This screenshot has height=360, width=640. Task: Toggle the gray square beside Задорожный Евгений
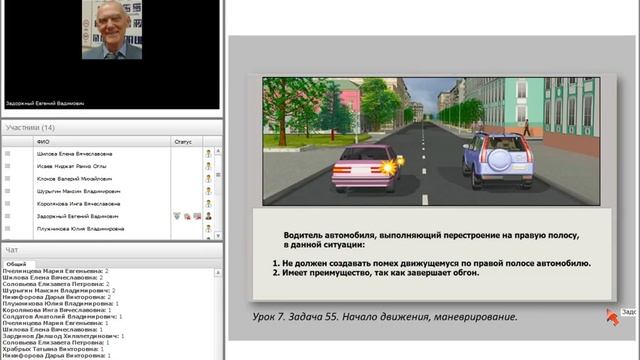pos(7,216)
